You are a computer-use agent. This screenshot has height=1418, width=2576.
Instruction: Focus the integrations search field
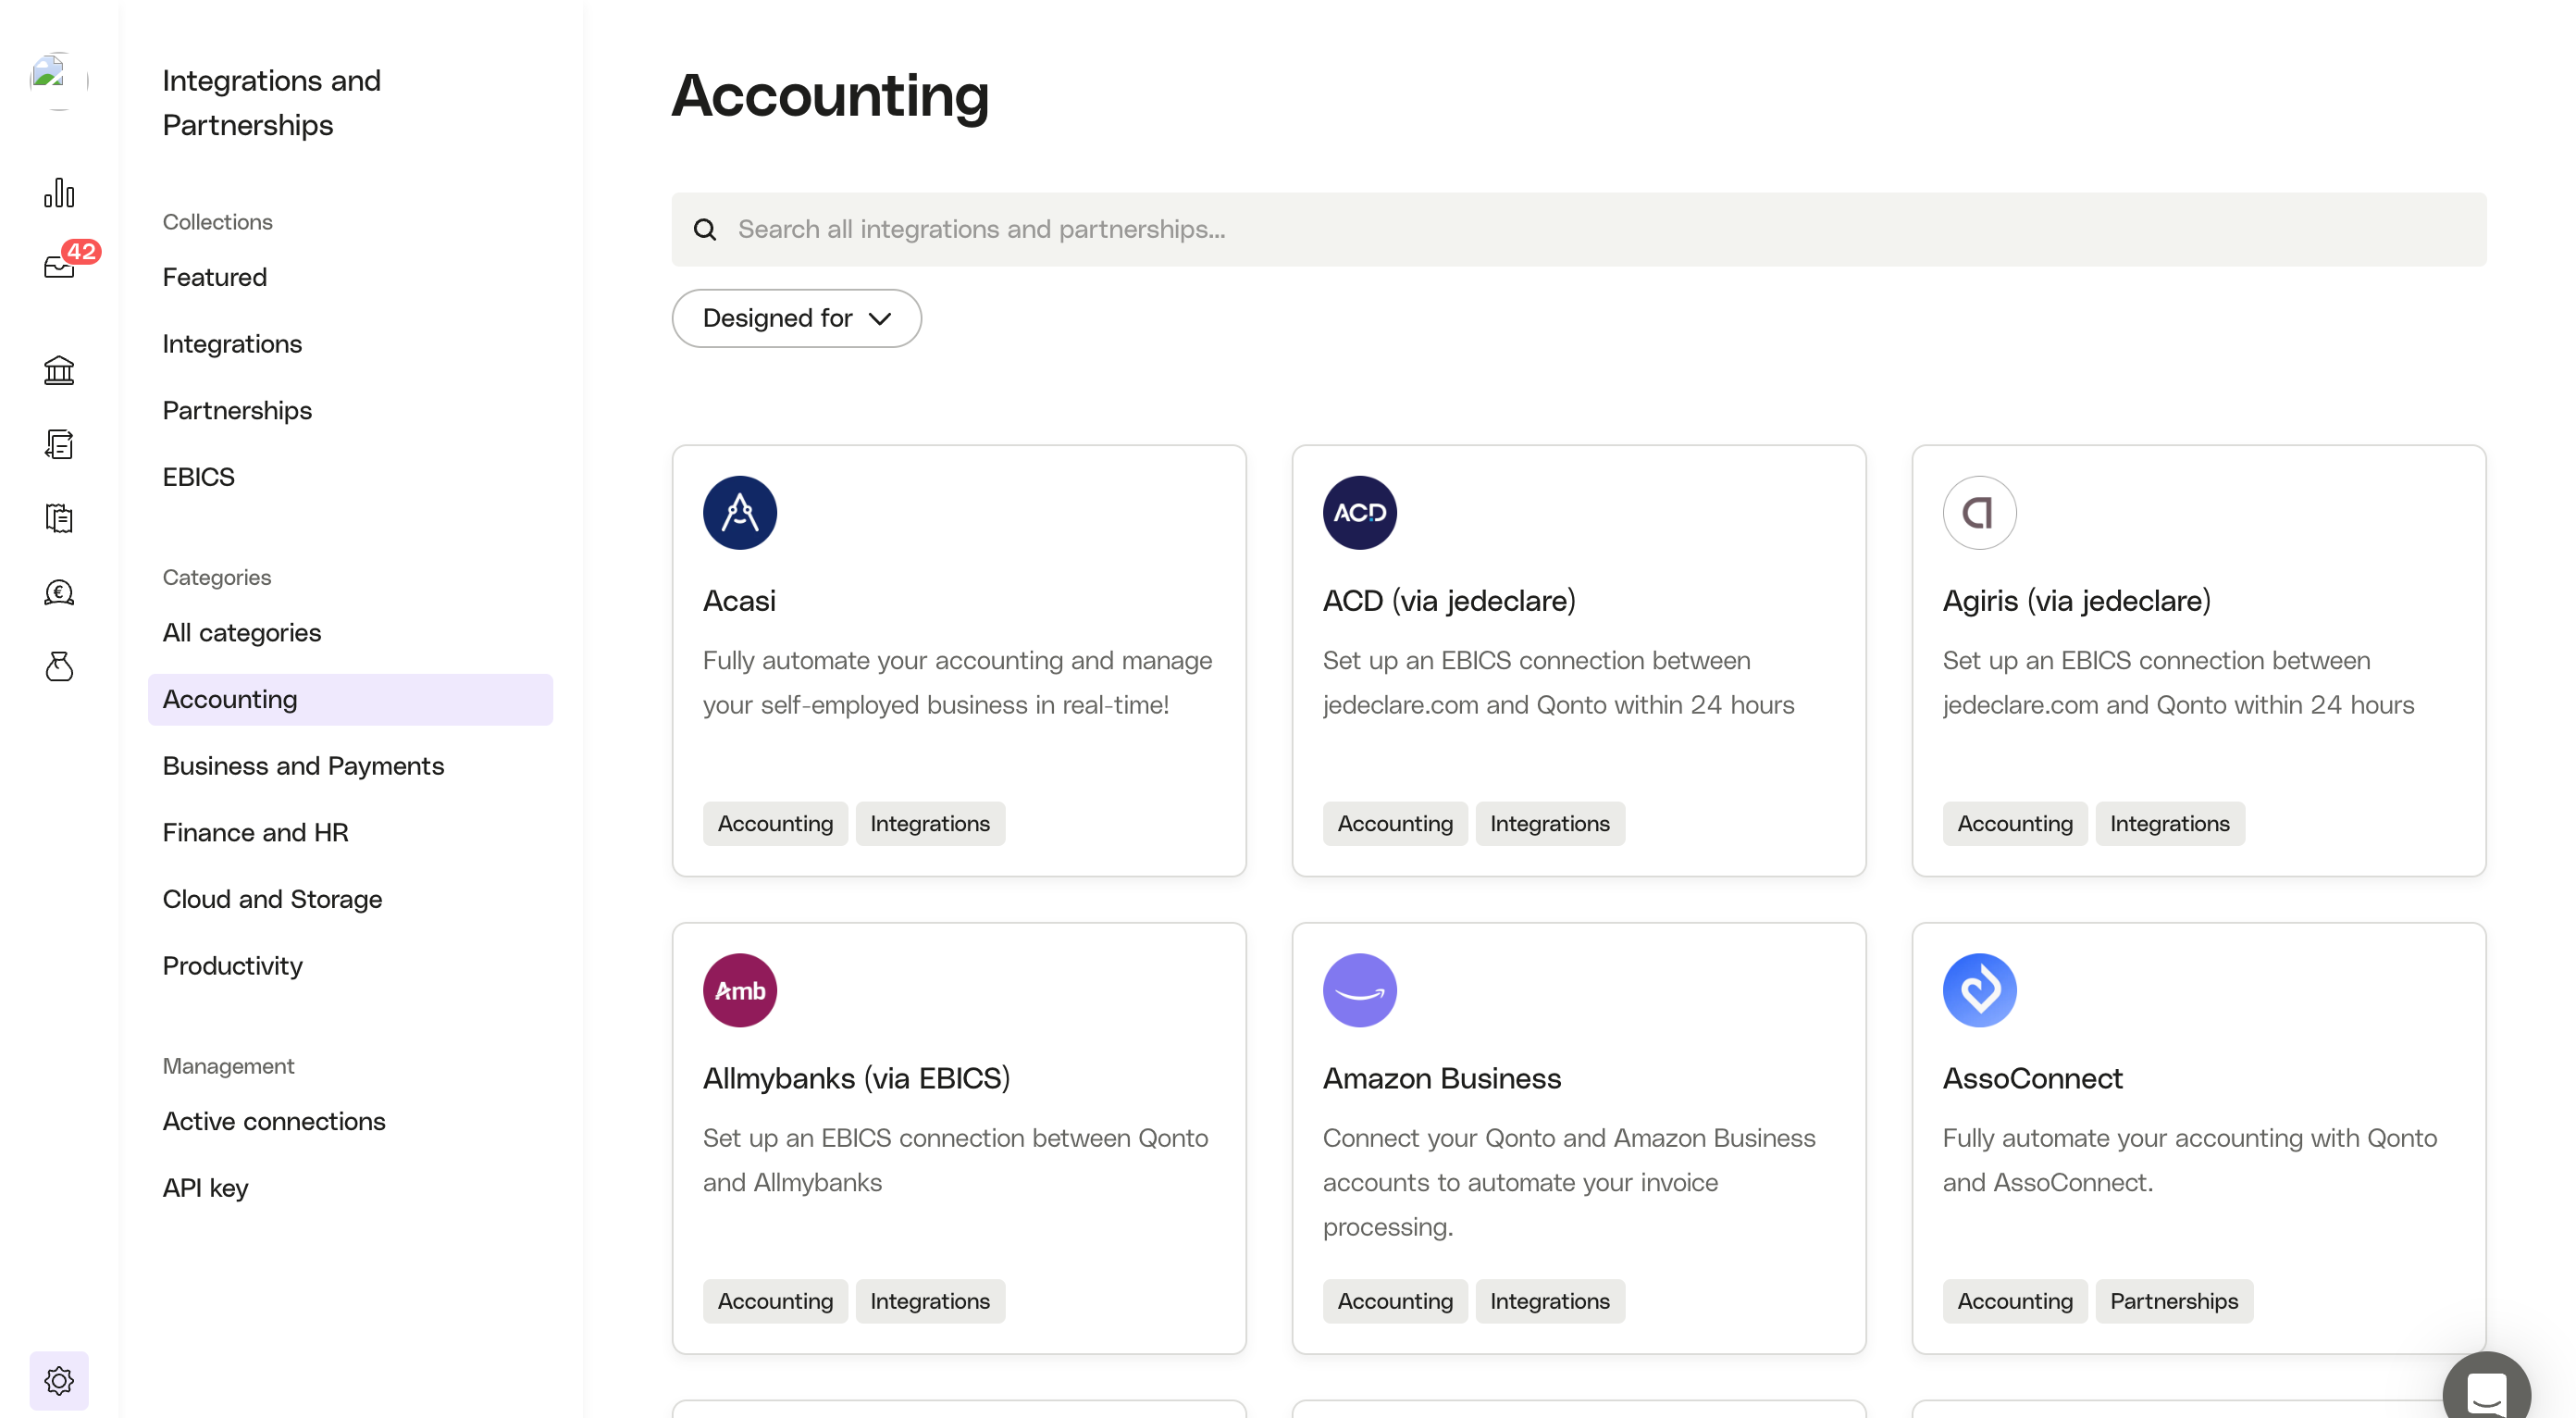(x=1578, y=229)
